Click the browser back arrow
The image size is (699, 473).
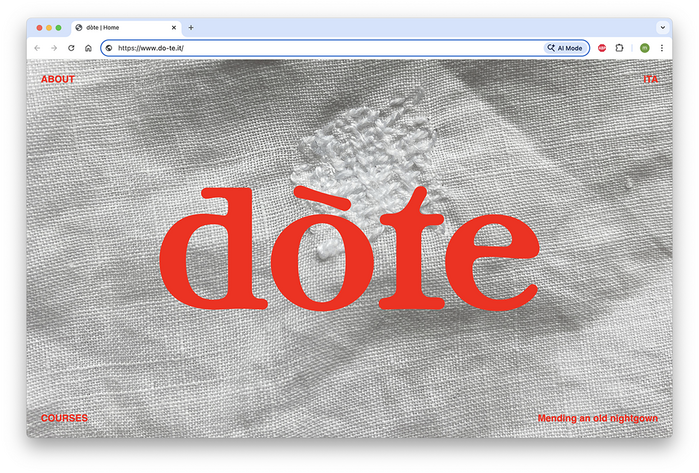click(x=37, y=48)
